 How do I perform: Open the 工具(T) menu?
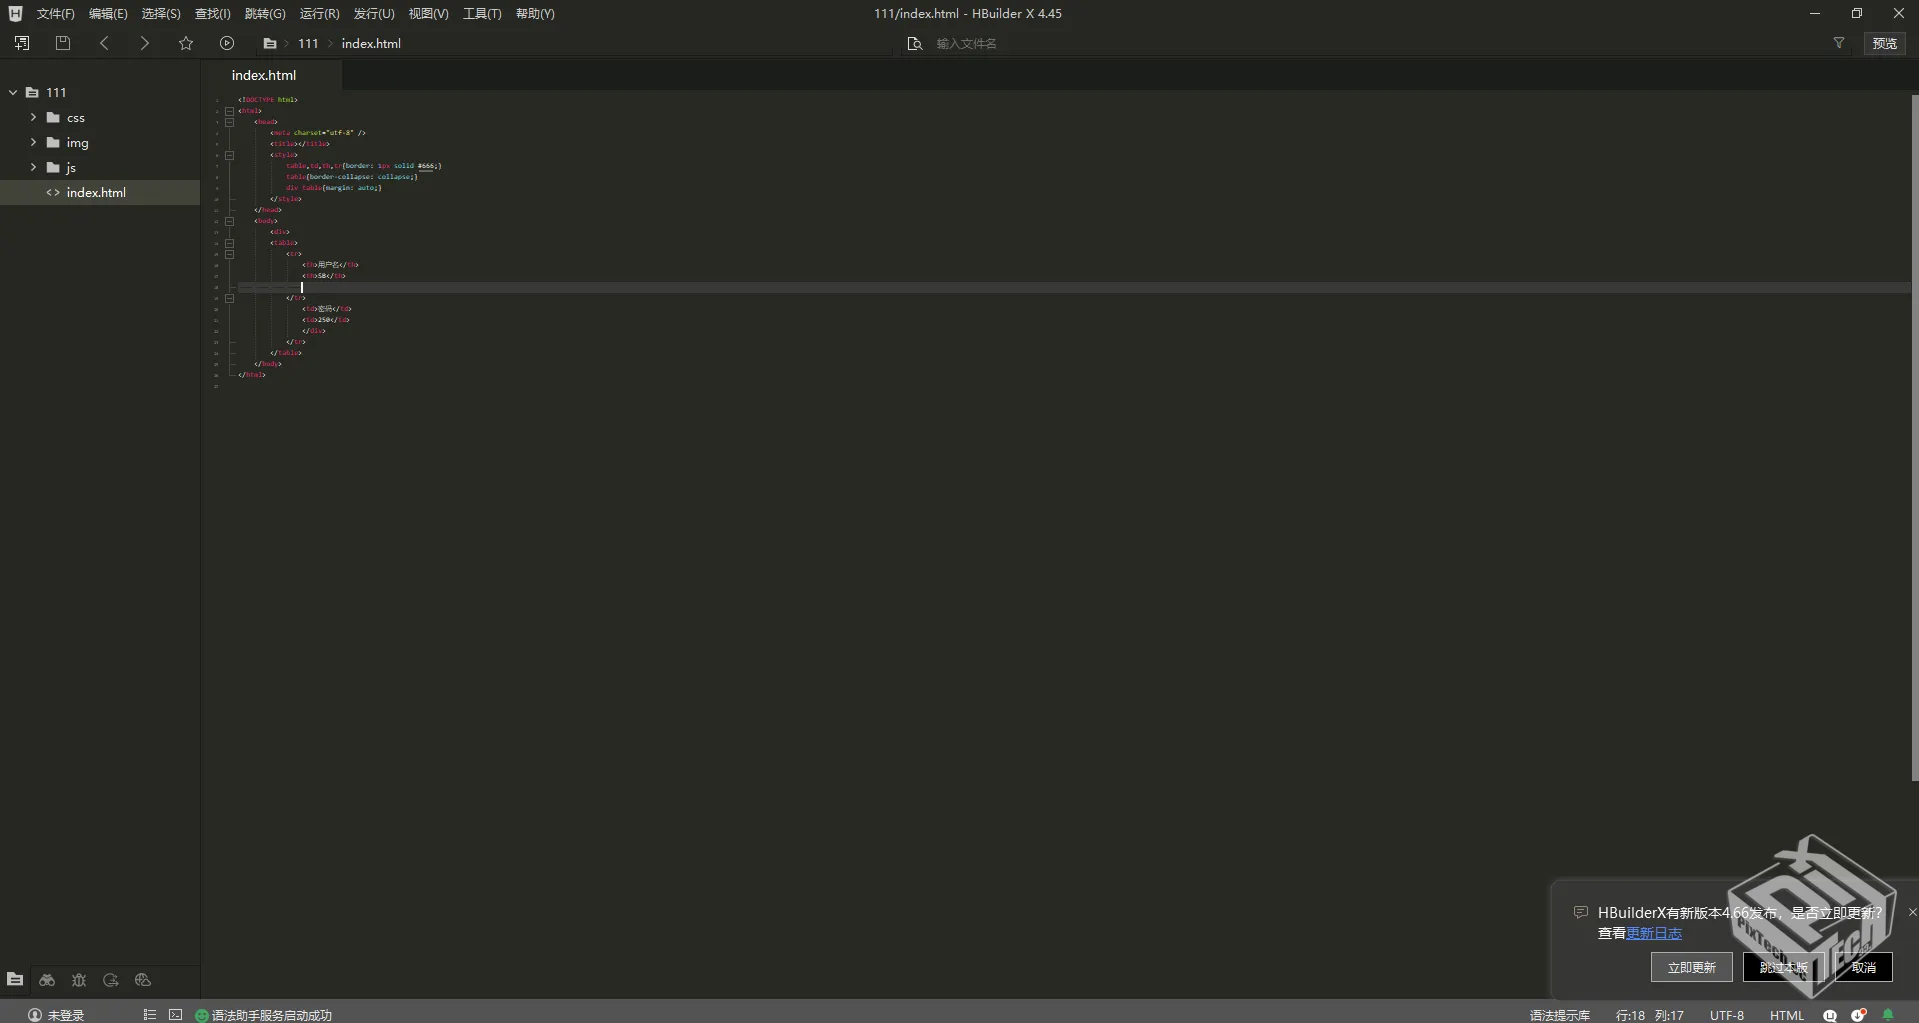click(481, 14)
